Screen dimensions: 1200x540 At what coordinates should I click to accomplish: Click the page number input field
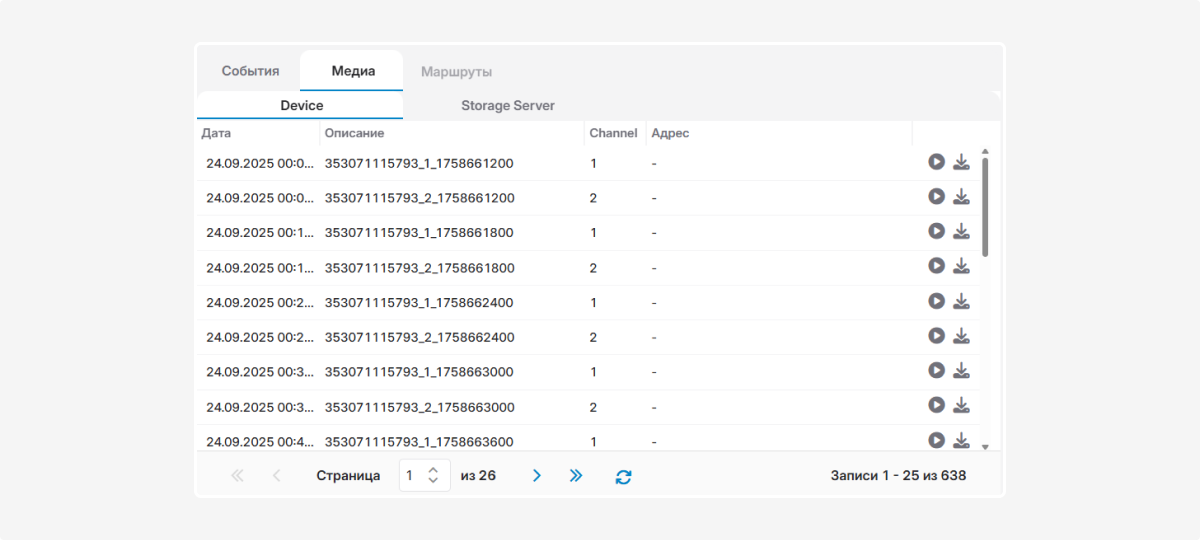(x=412, y=476)
